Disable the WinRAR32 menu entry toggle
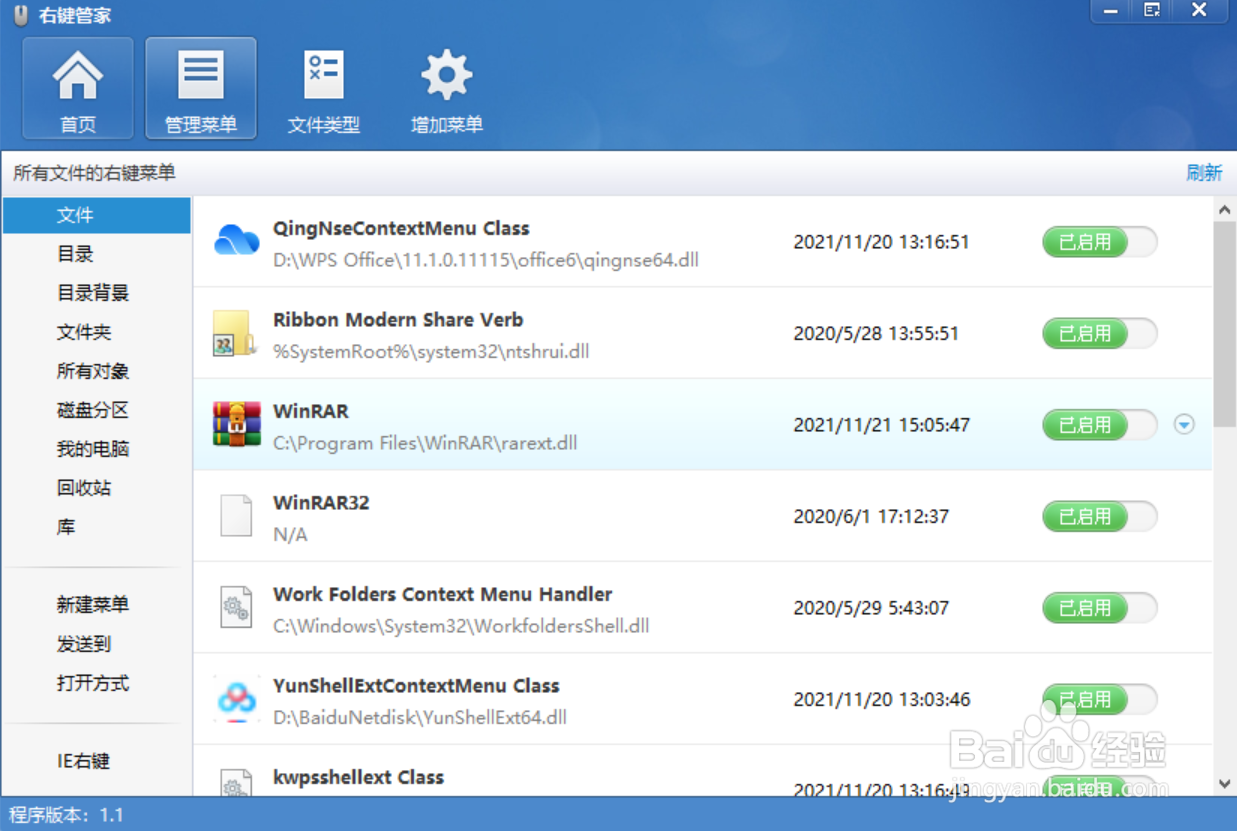 point(1099,516)
